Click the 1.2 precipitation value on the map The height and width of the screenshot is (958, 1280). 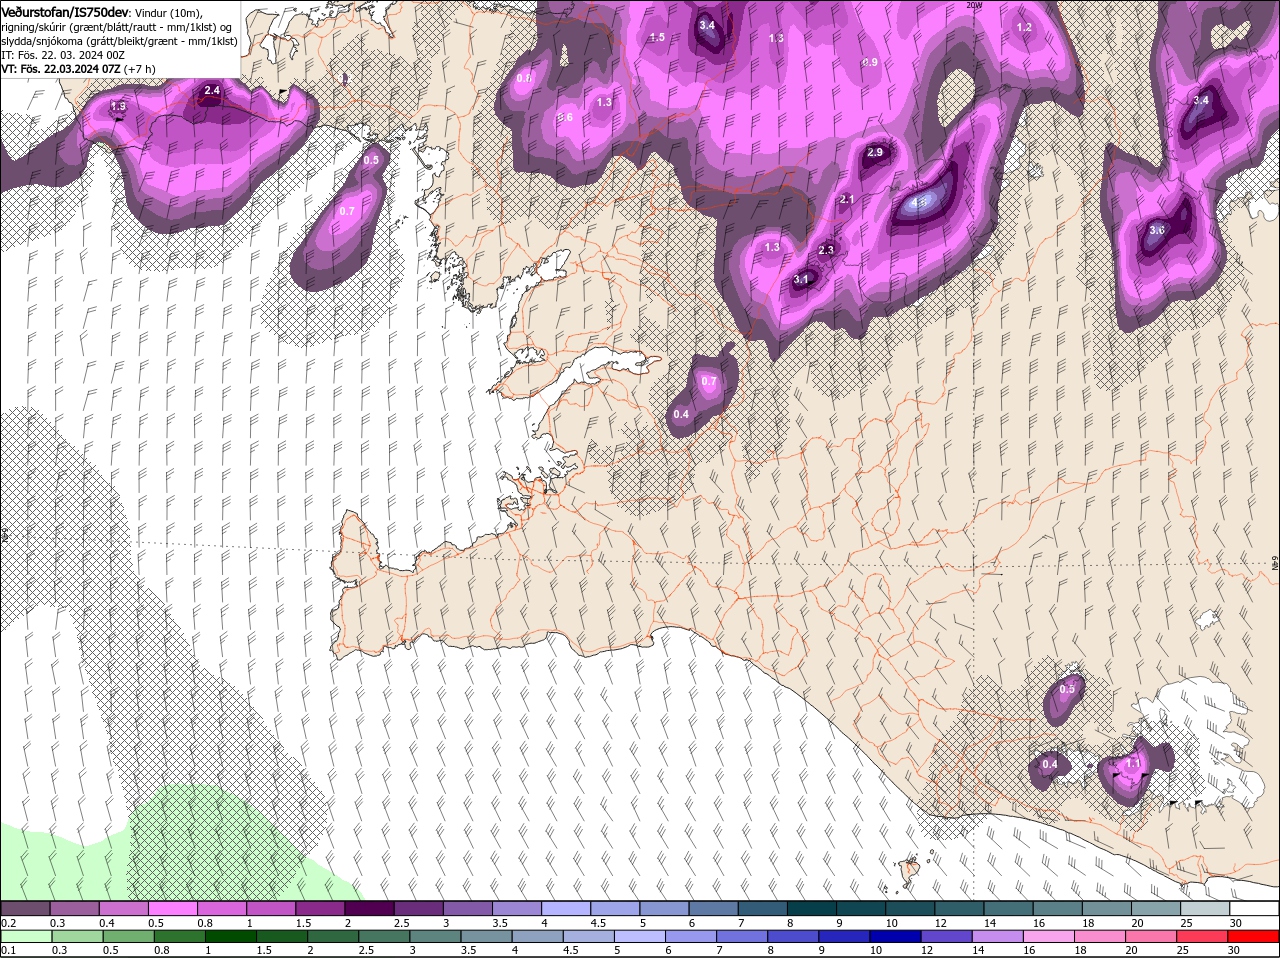[x=1024, y=27]
